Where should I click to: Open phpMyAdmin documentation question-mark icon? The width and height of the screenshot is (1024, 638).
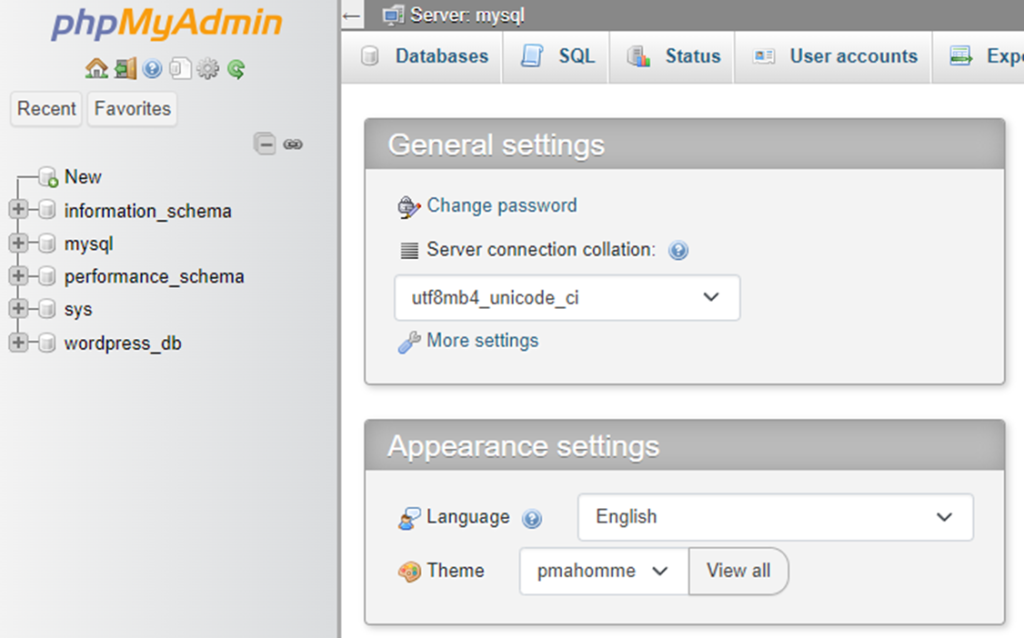(152, 69)
